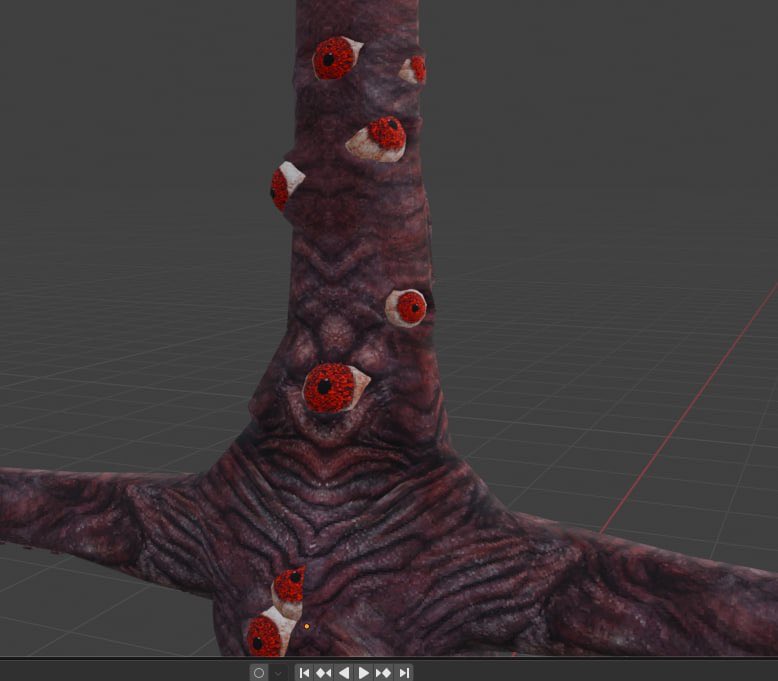Image resolution: width=778 pixels, height=681 pixels.
Task: Toggle the auto keying record button
Action: [259, 673]
